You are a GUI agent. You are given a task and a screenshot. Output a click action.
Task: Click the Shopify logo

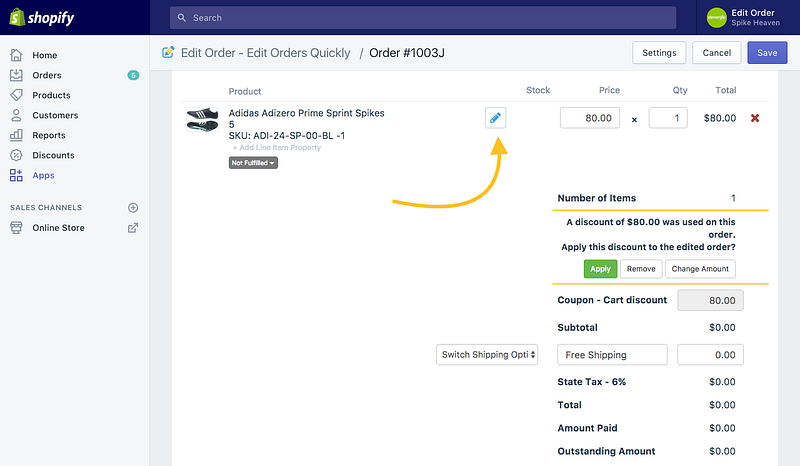pyautogui.click(x=42, y=17)
